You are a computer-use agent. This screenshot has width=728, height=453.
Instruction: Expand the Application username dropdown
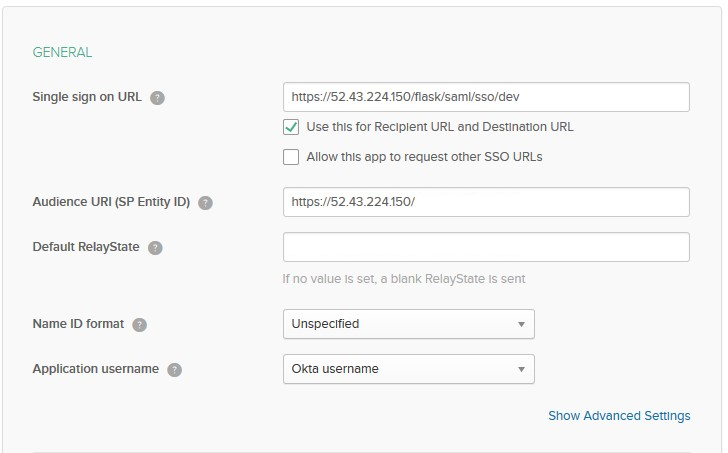408,369
